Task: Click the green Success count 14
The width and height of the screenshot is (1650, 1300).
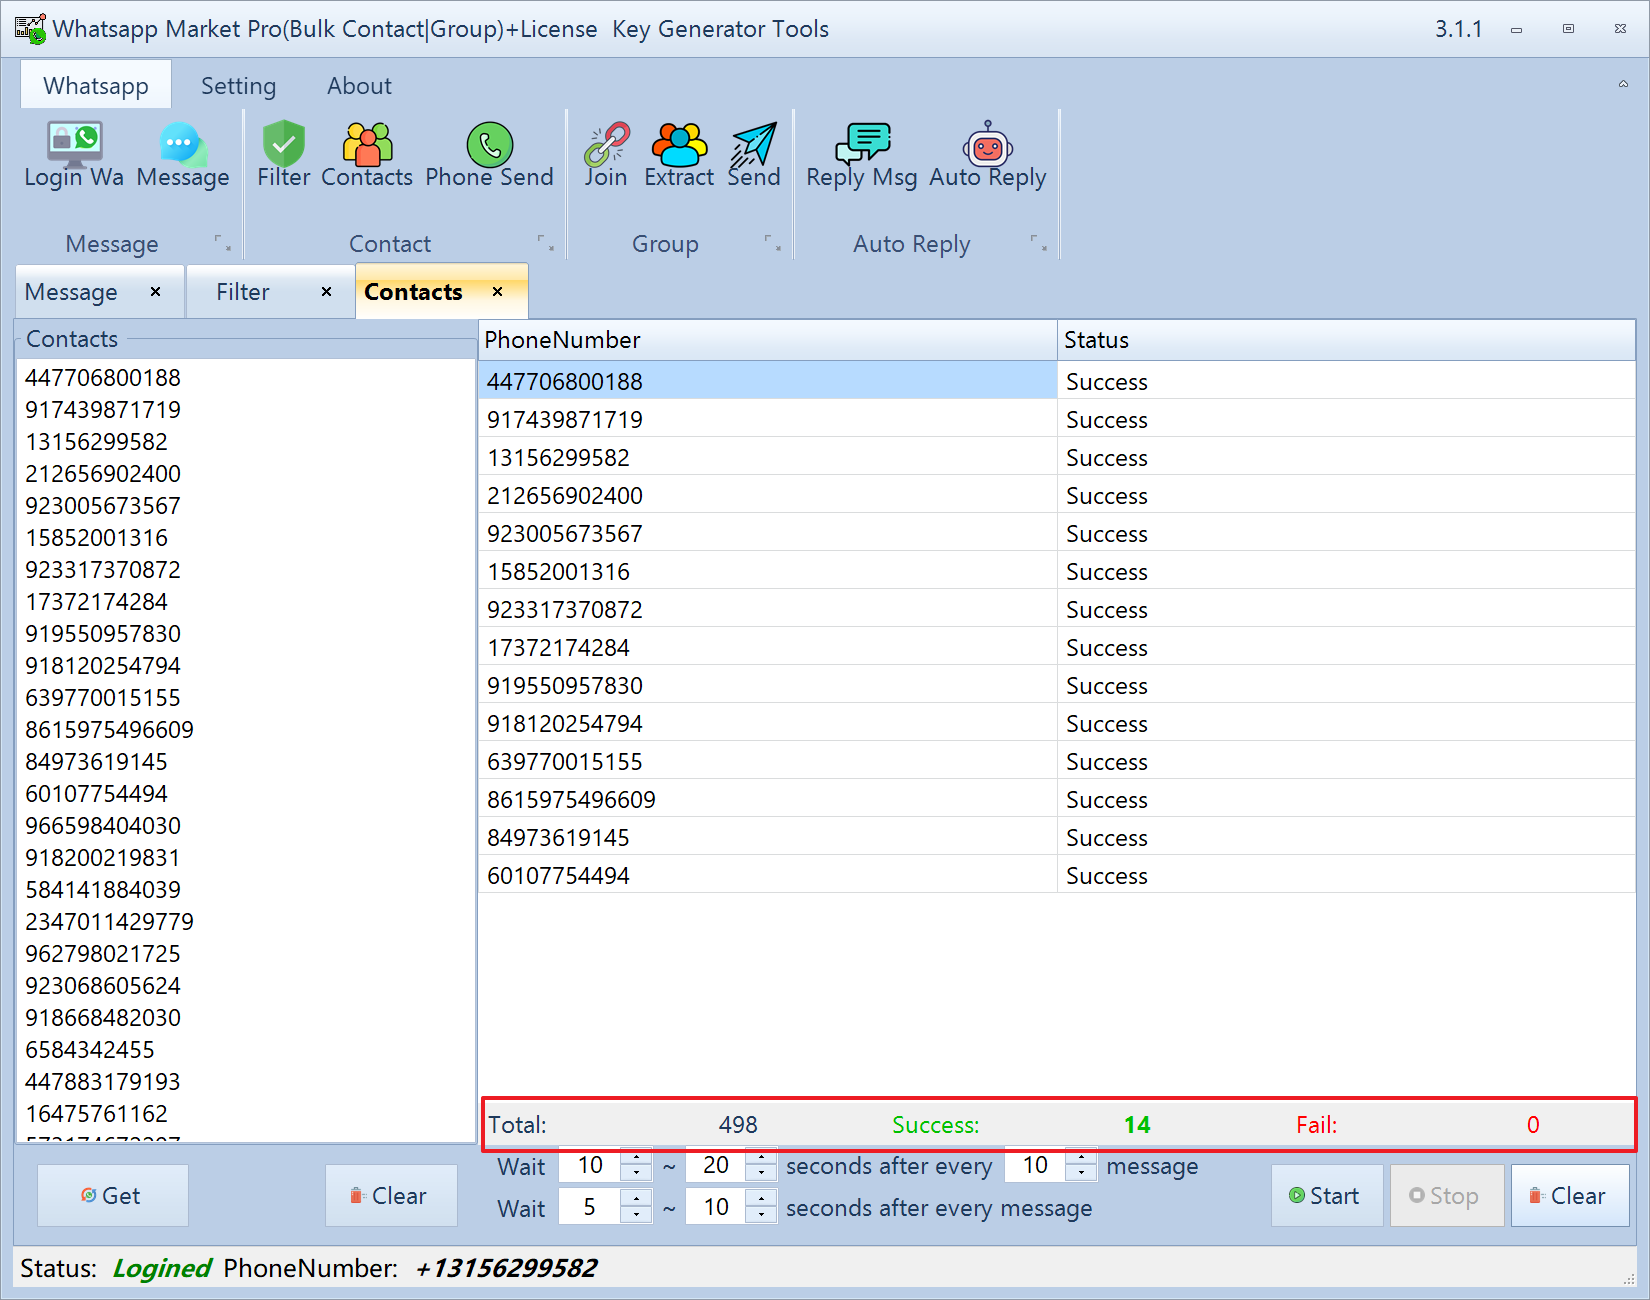Action: 1137,1125
